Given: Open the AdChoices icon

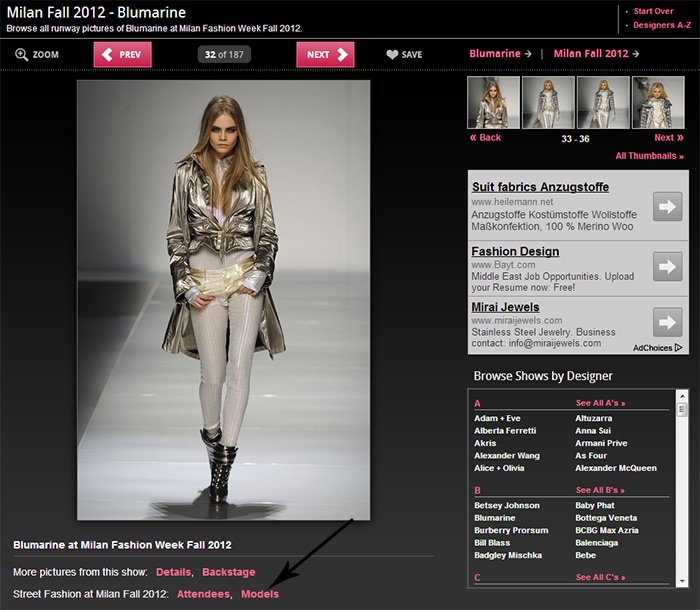Looking at the screenshot, I should [x=678, y=348].
